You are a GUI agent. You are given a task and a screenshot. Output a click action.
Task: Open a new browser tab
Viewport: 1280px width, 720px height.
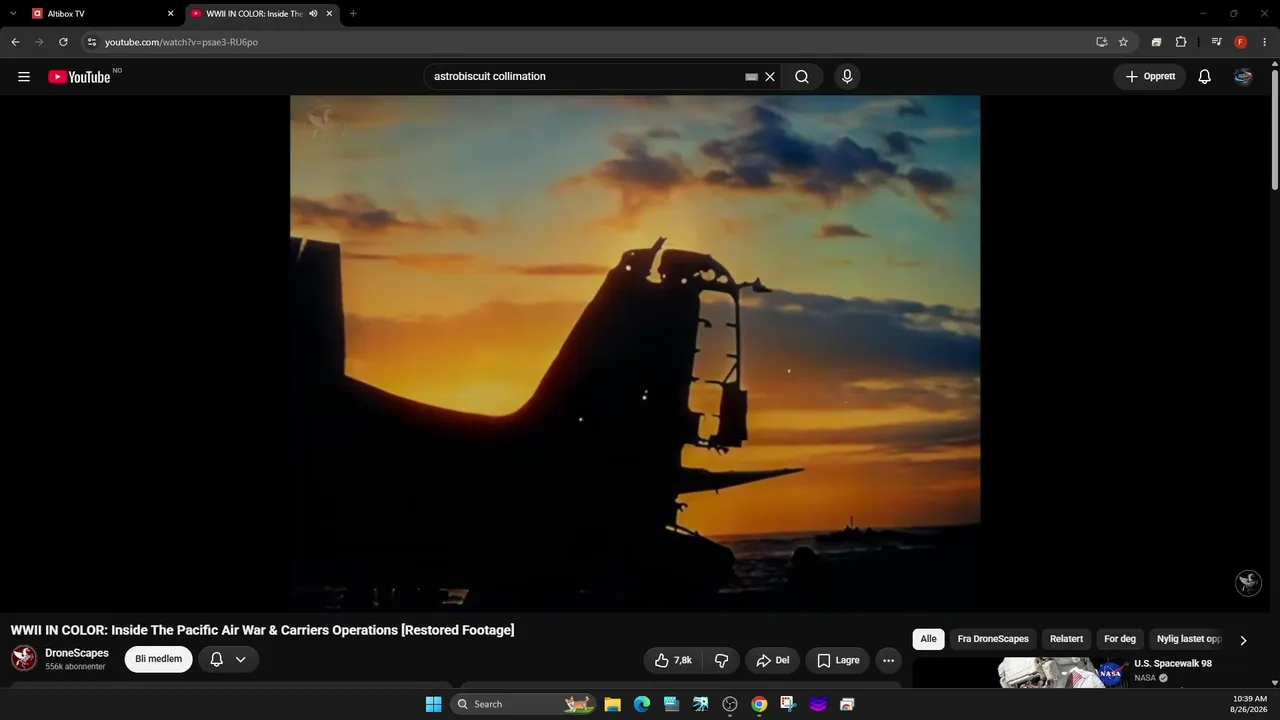pos(353,14)
